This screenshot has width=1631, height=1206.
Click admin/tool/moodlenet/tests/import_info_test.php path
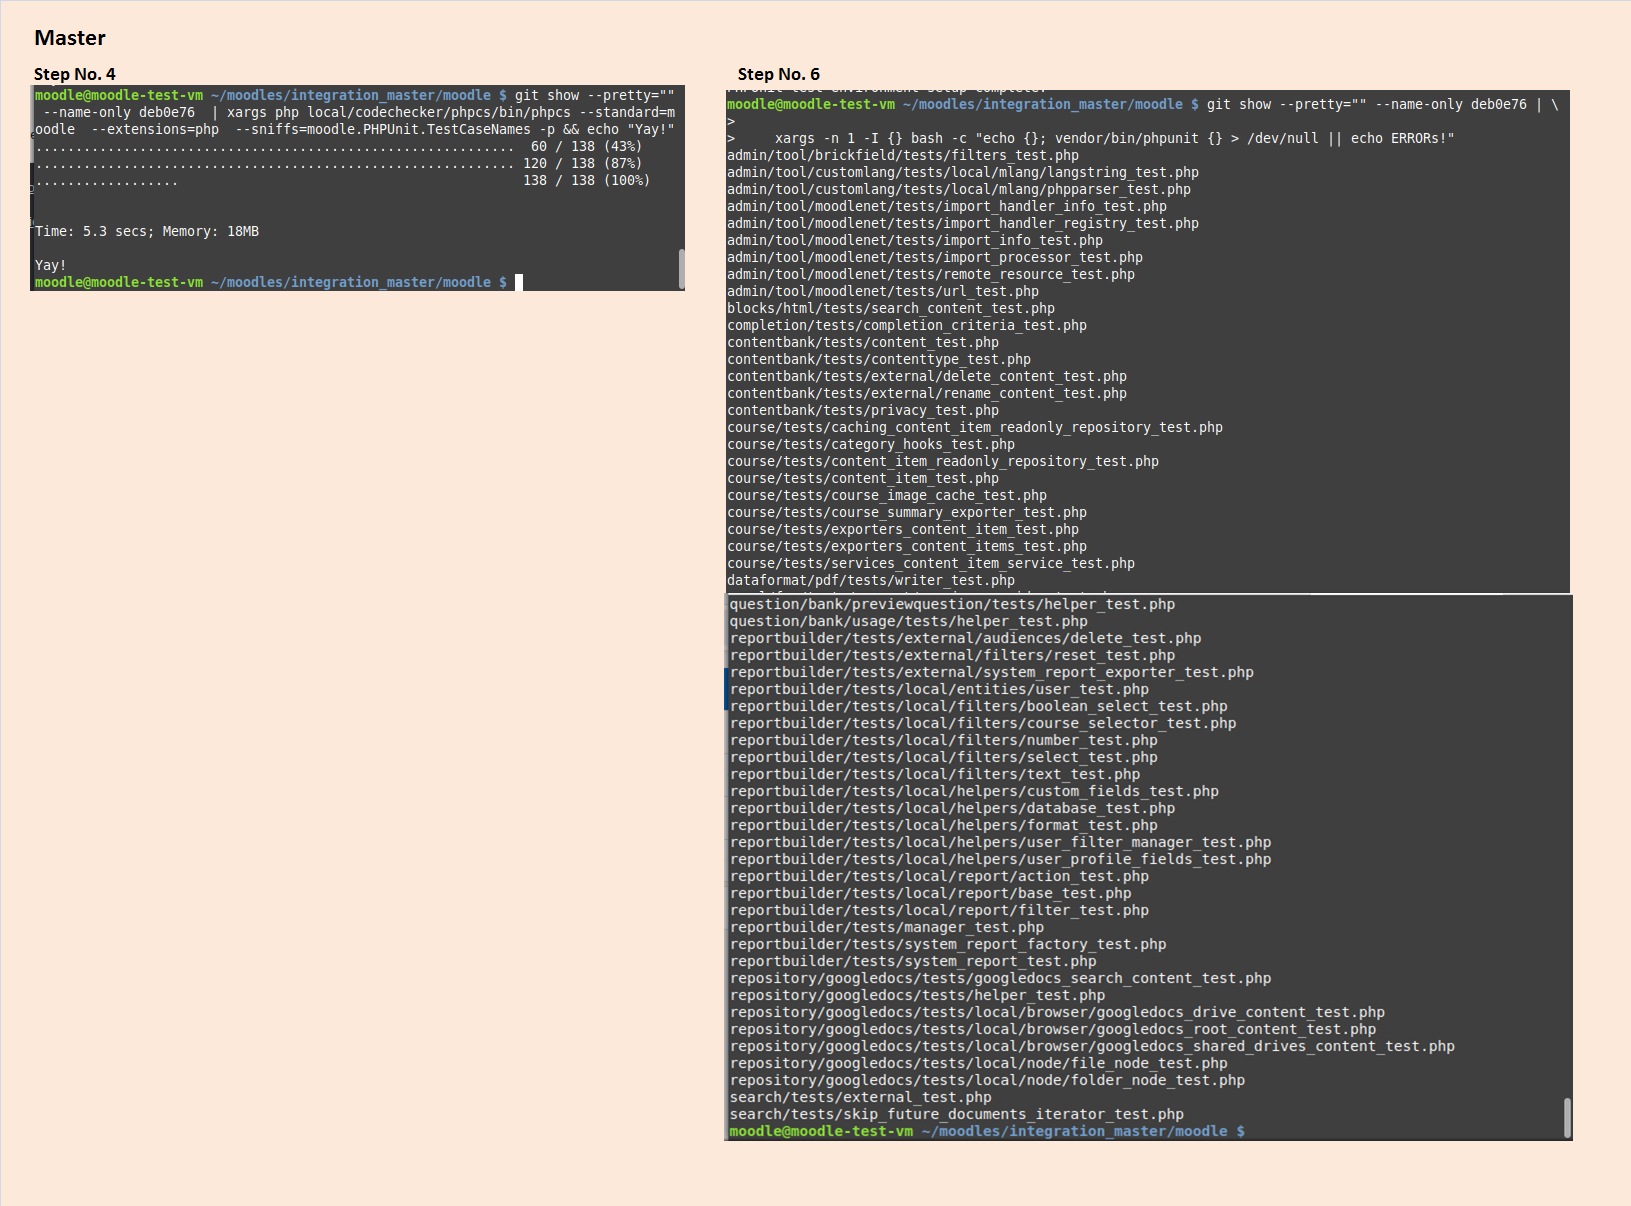click(915, 240)
